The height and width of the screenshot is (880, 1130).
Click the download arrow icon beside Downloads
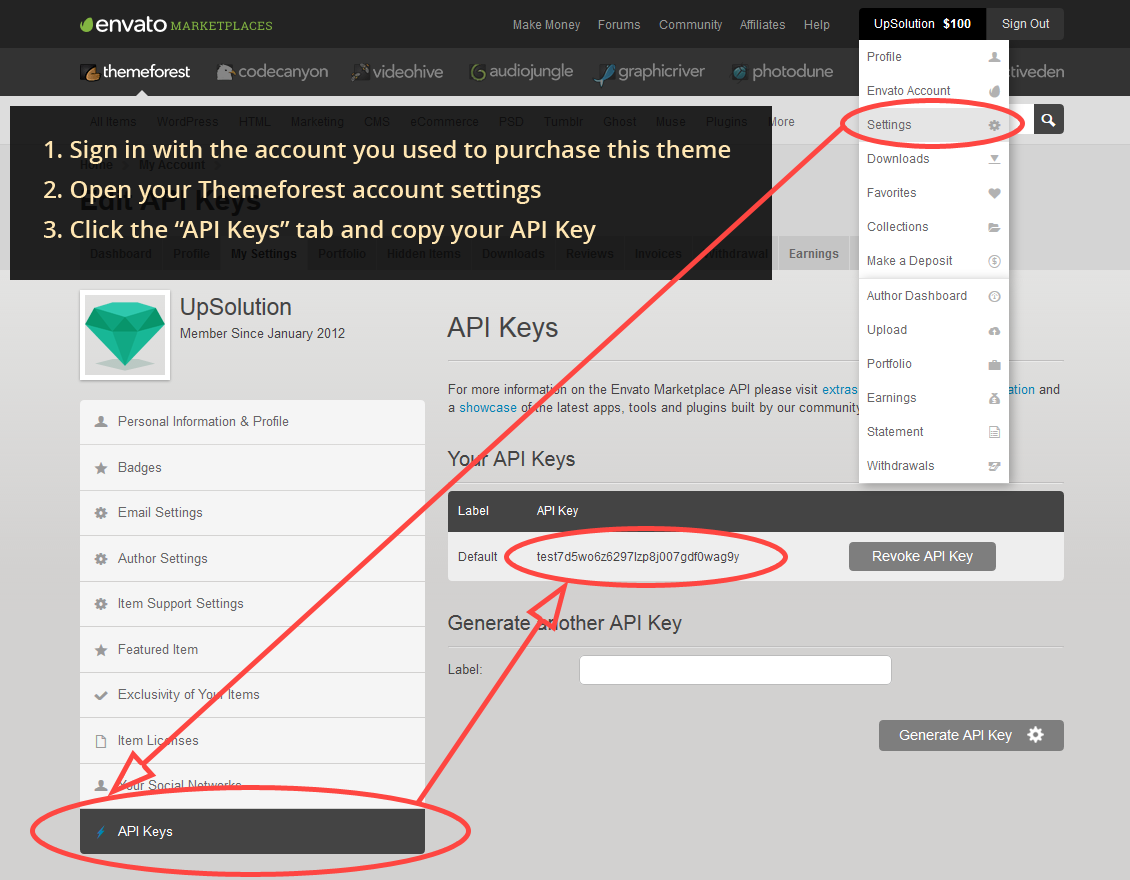click(995, 159)
